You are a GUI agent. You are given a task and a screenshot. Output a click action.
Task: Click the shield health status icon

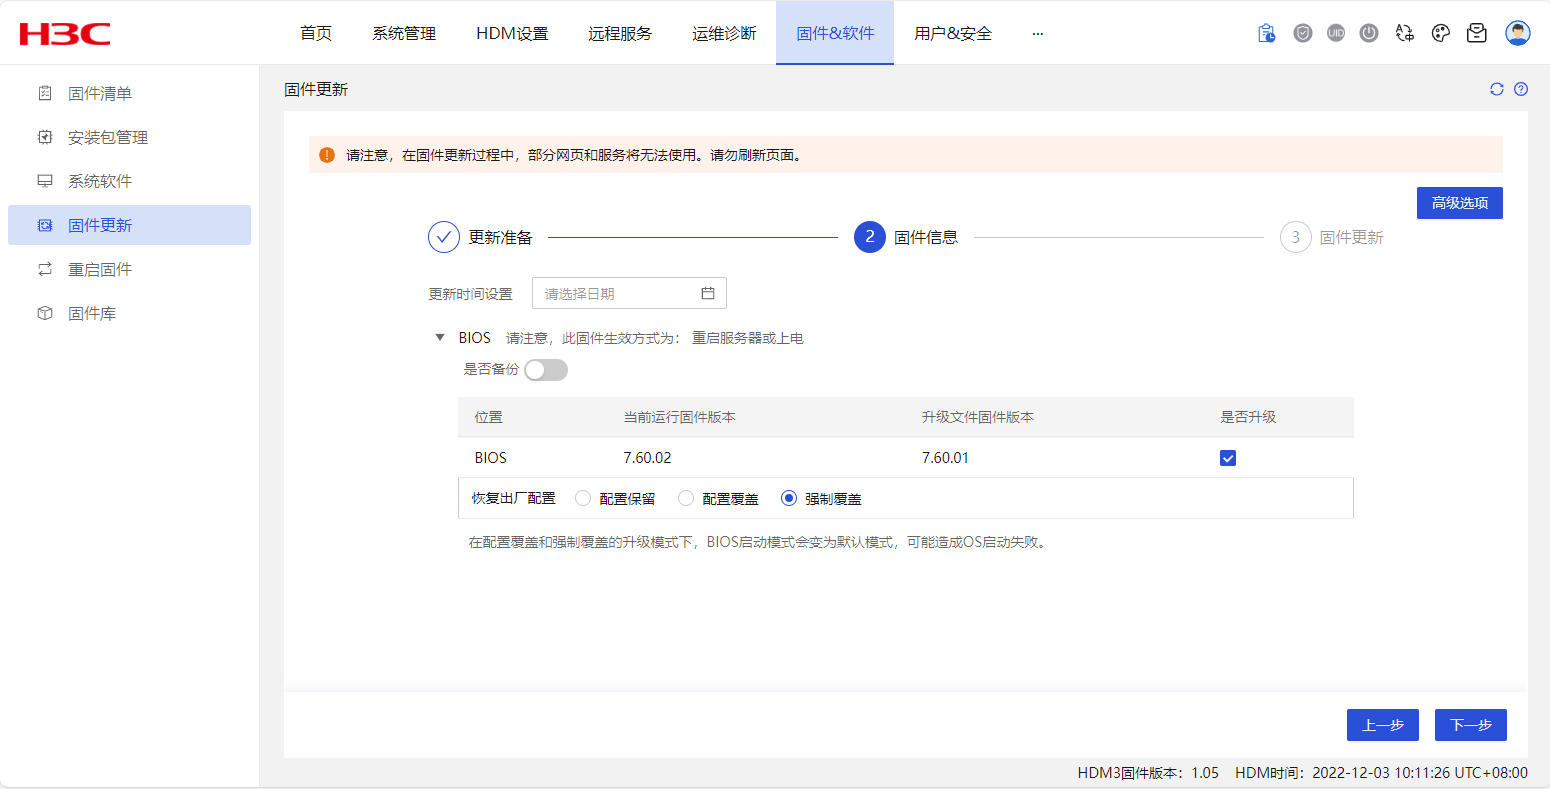tap(1302, 33)
